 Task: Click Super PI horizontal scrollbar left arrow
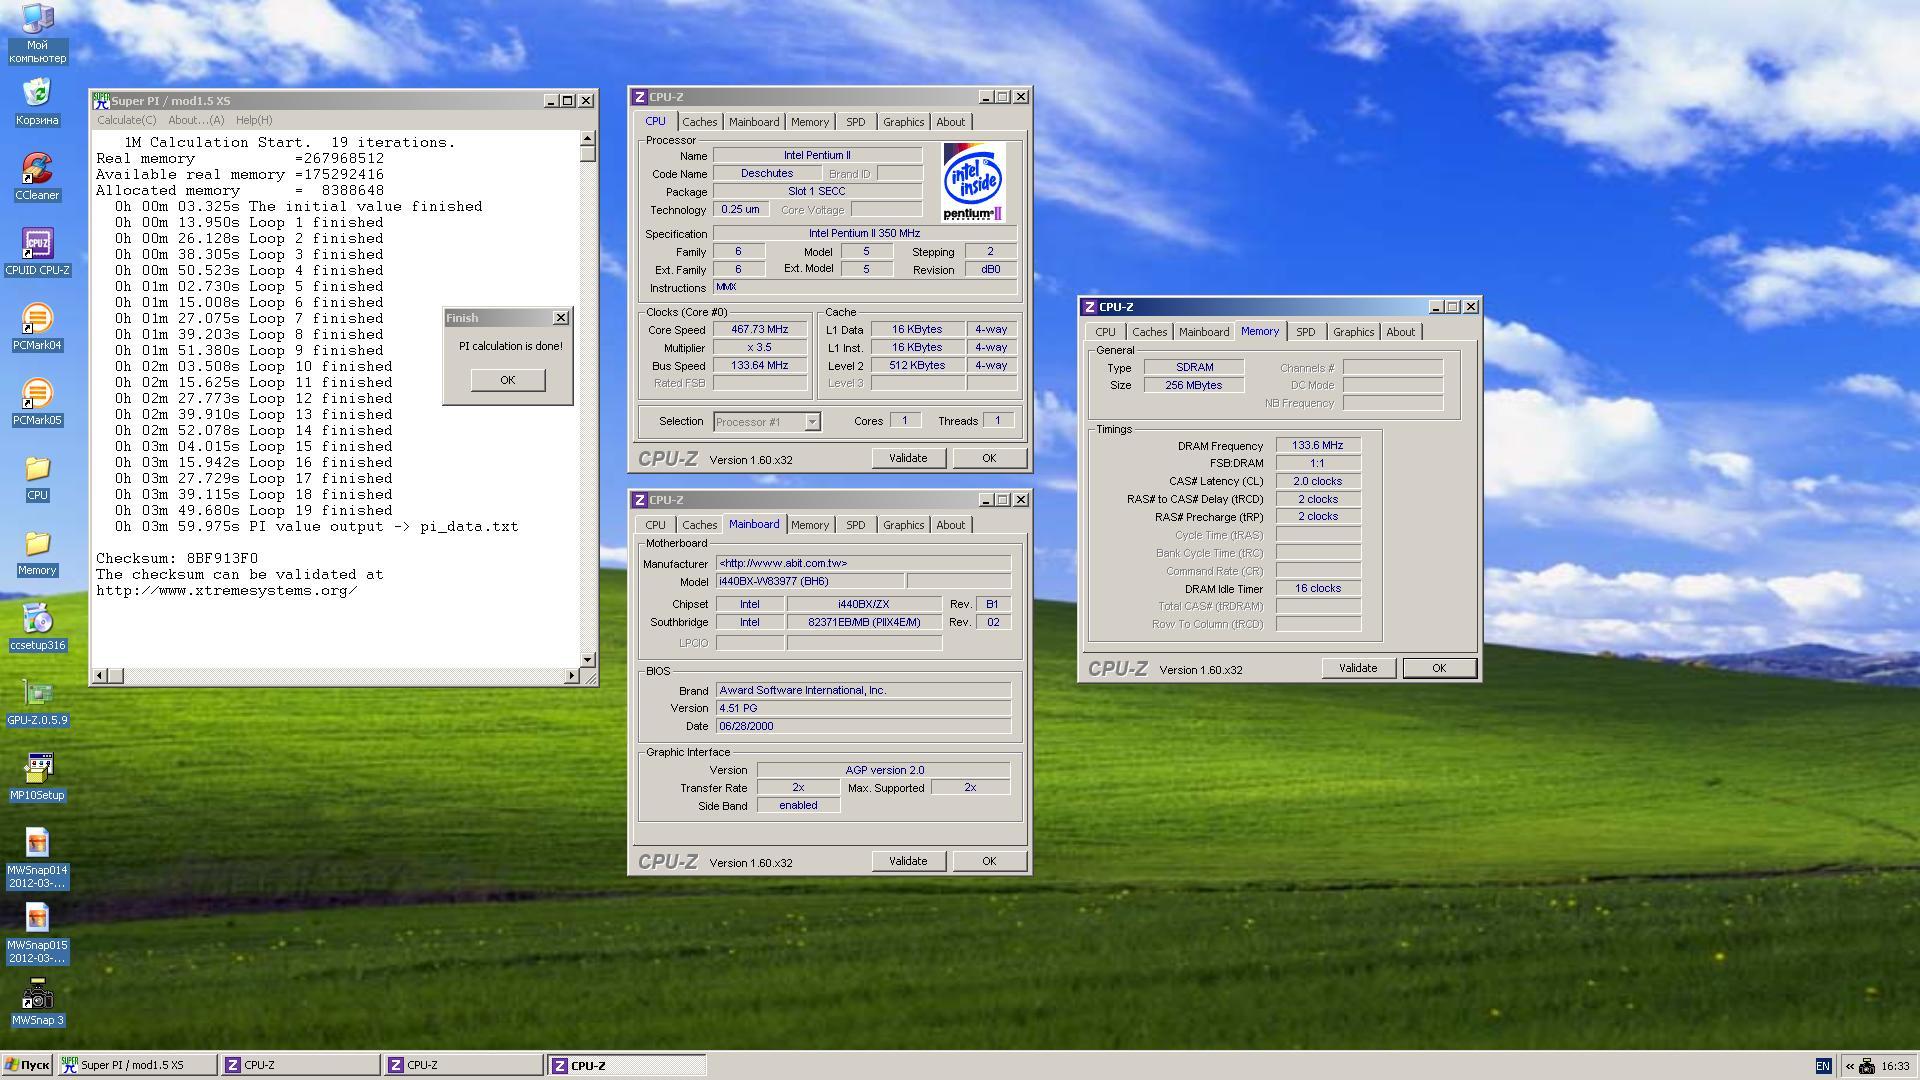coord(99,676)
